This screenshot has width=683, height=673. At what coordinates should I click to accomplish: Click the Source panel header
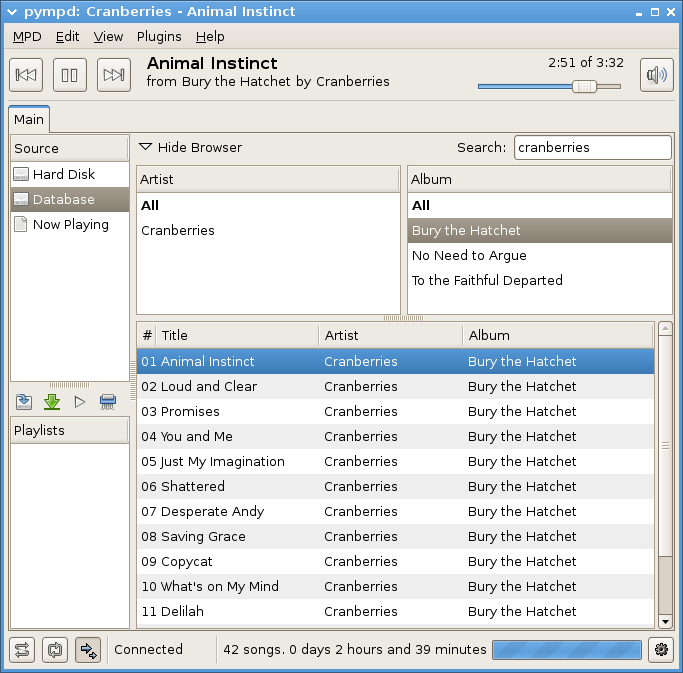point(70,148)
